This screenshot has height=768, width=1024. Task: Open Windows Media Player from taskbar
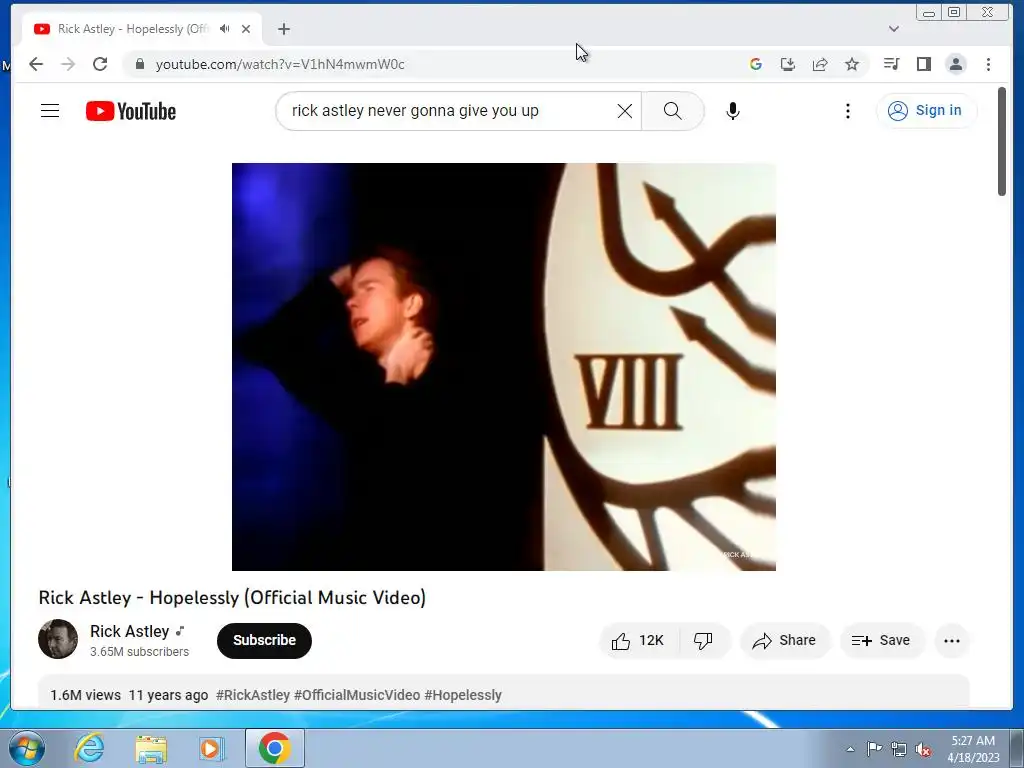212,748
